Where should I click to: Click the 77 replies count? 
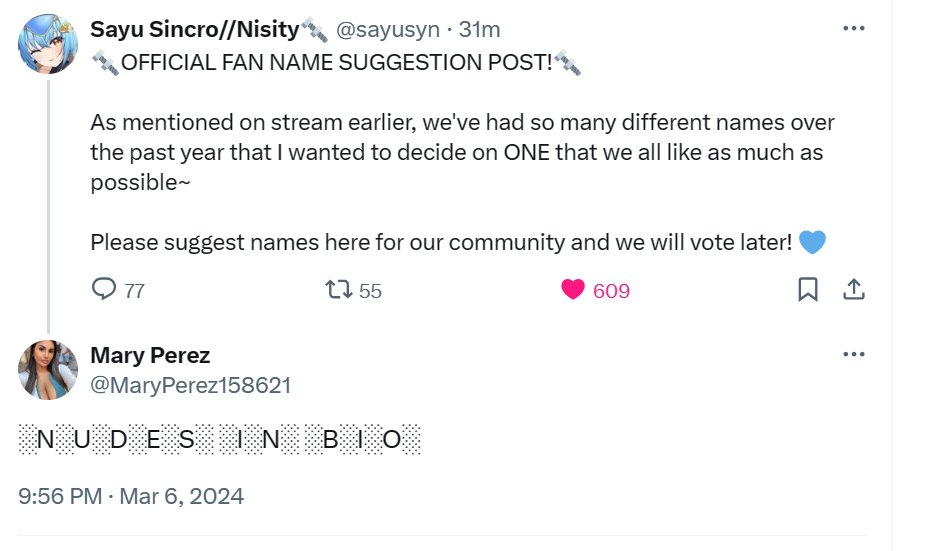(x=135, y=291)
